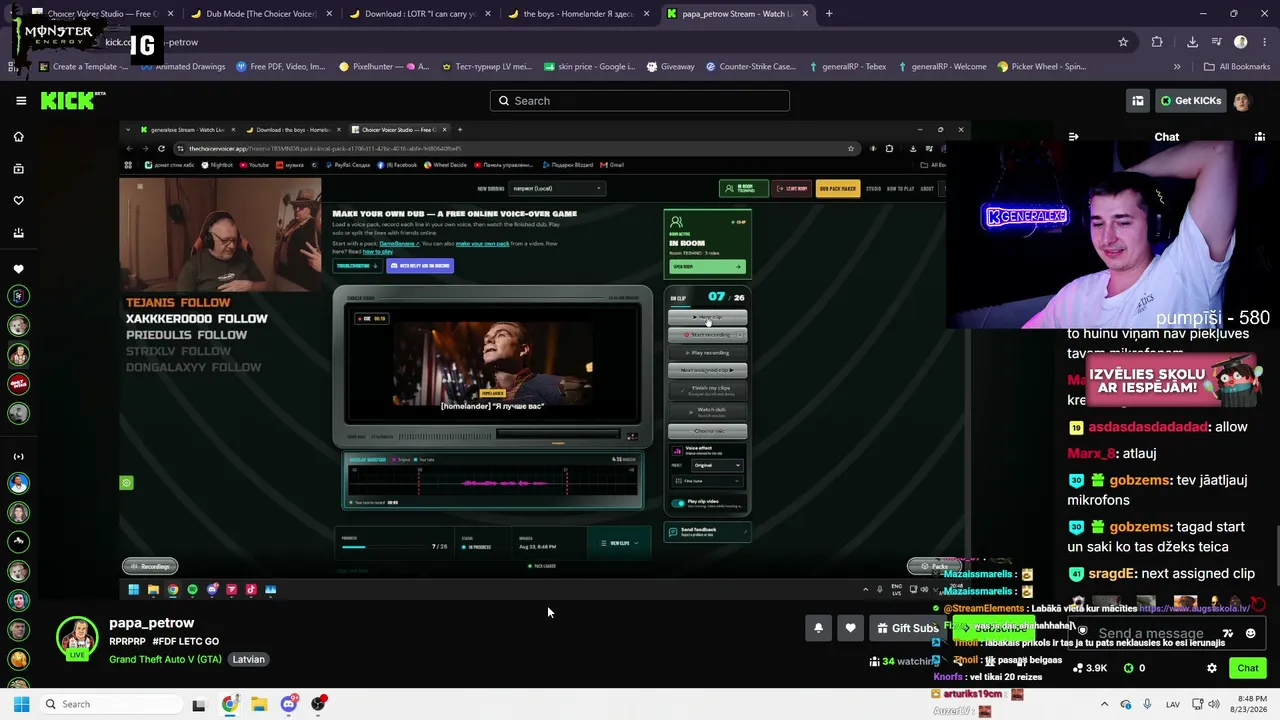Focus the Kick search box
Screen dimensions: 1280x720
(x=640, y=101)
